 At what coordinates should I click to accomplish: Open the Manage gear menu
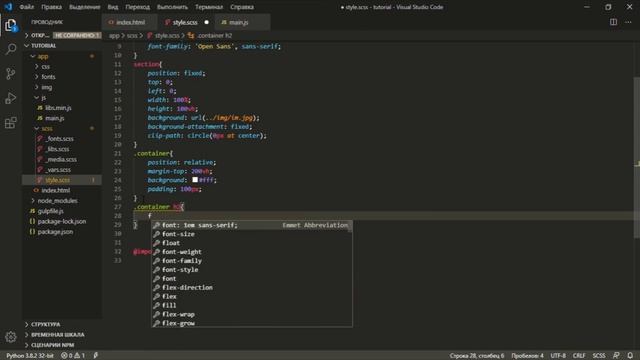11,337
